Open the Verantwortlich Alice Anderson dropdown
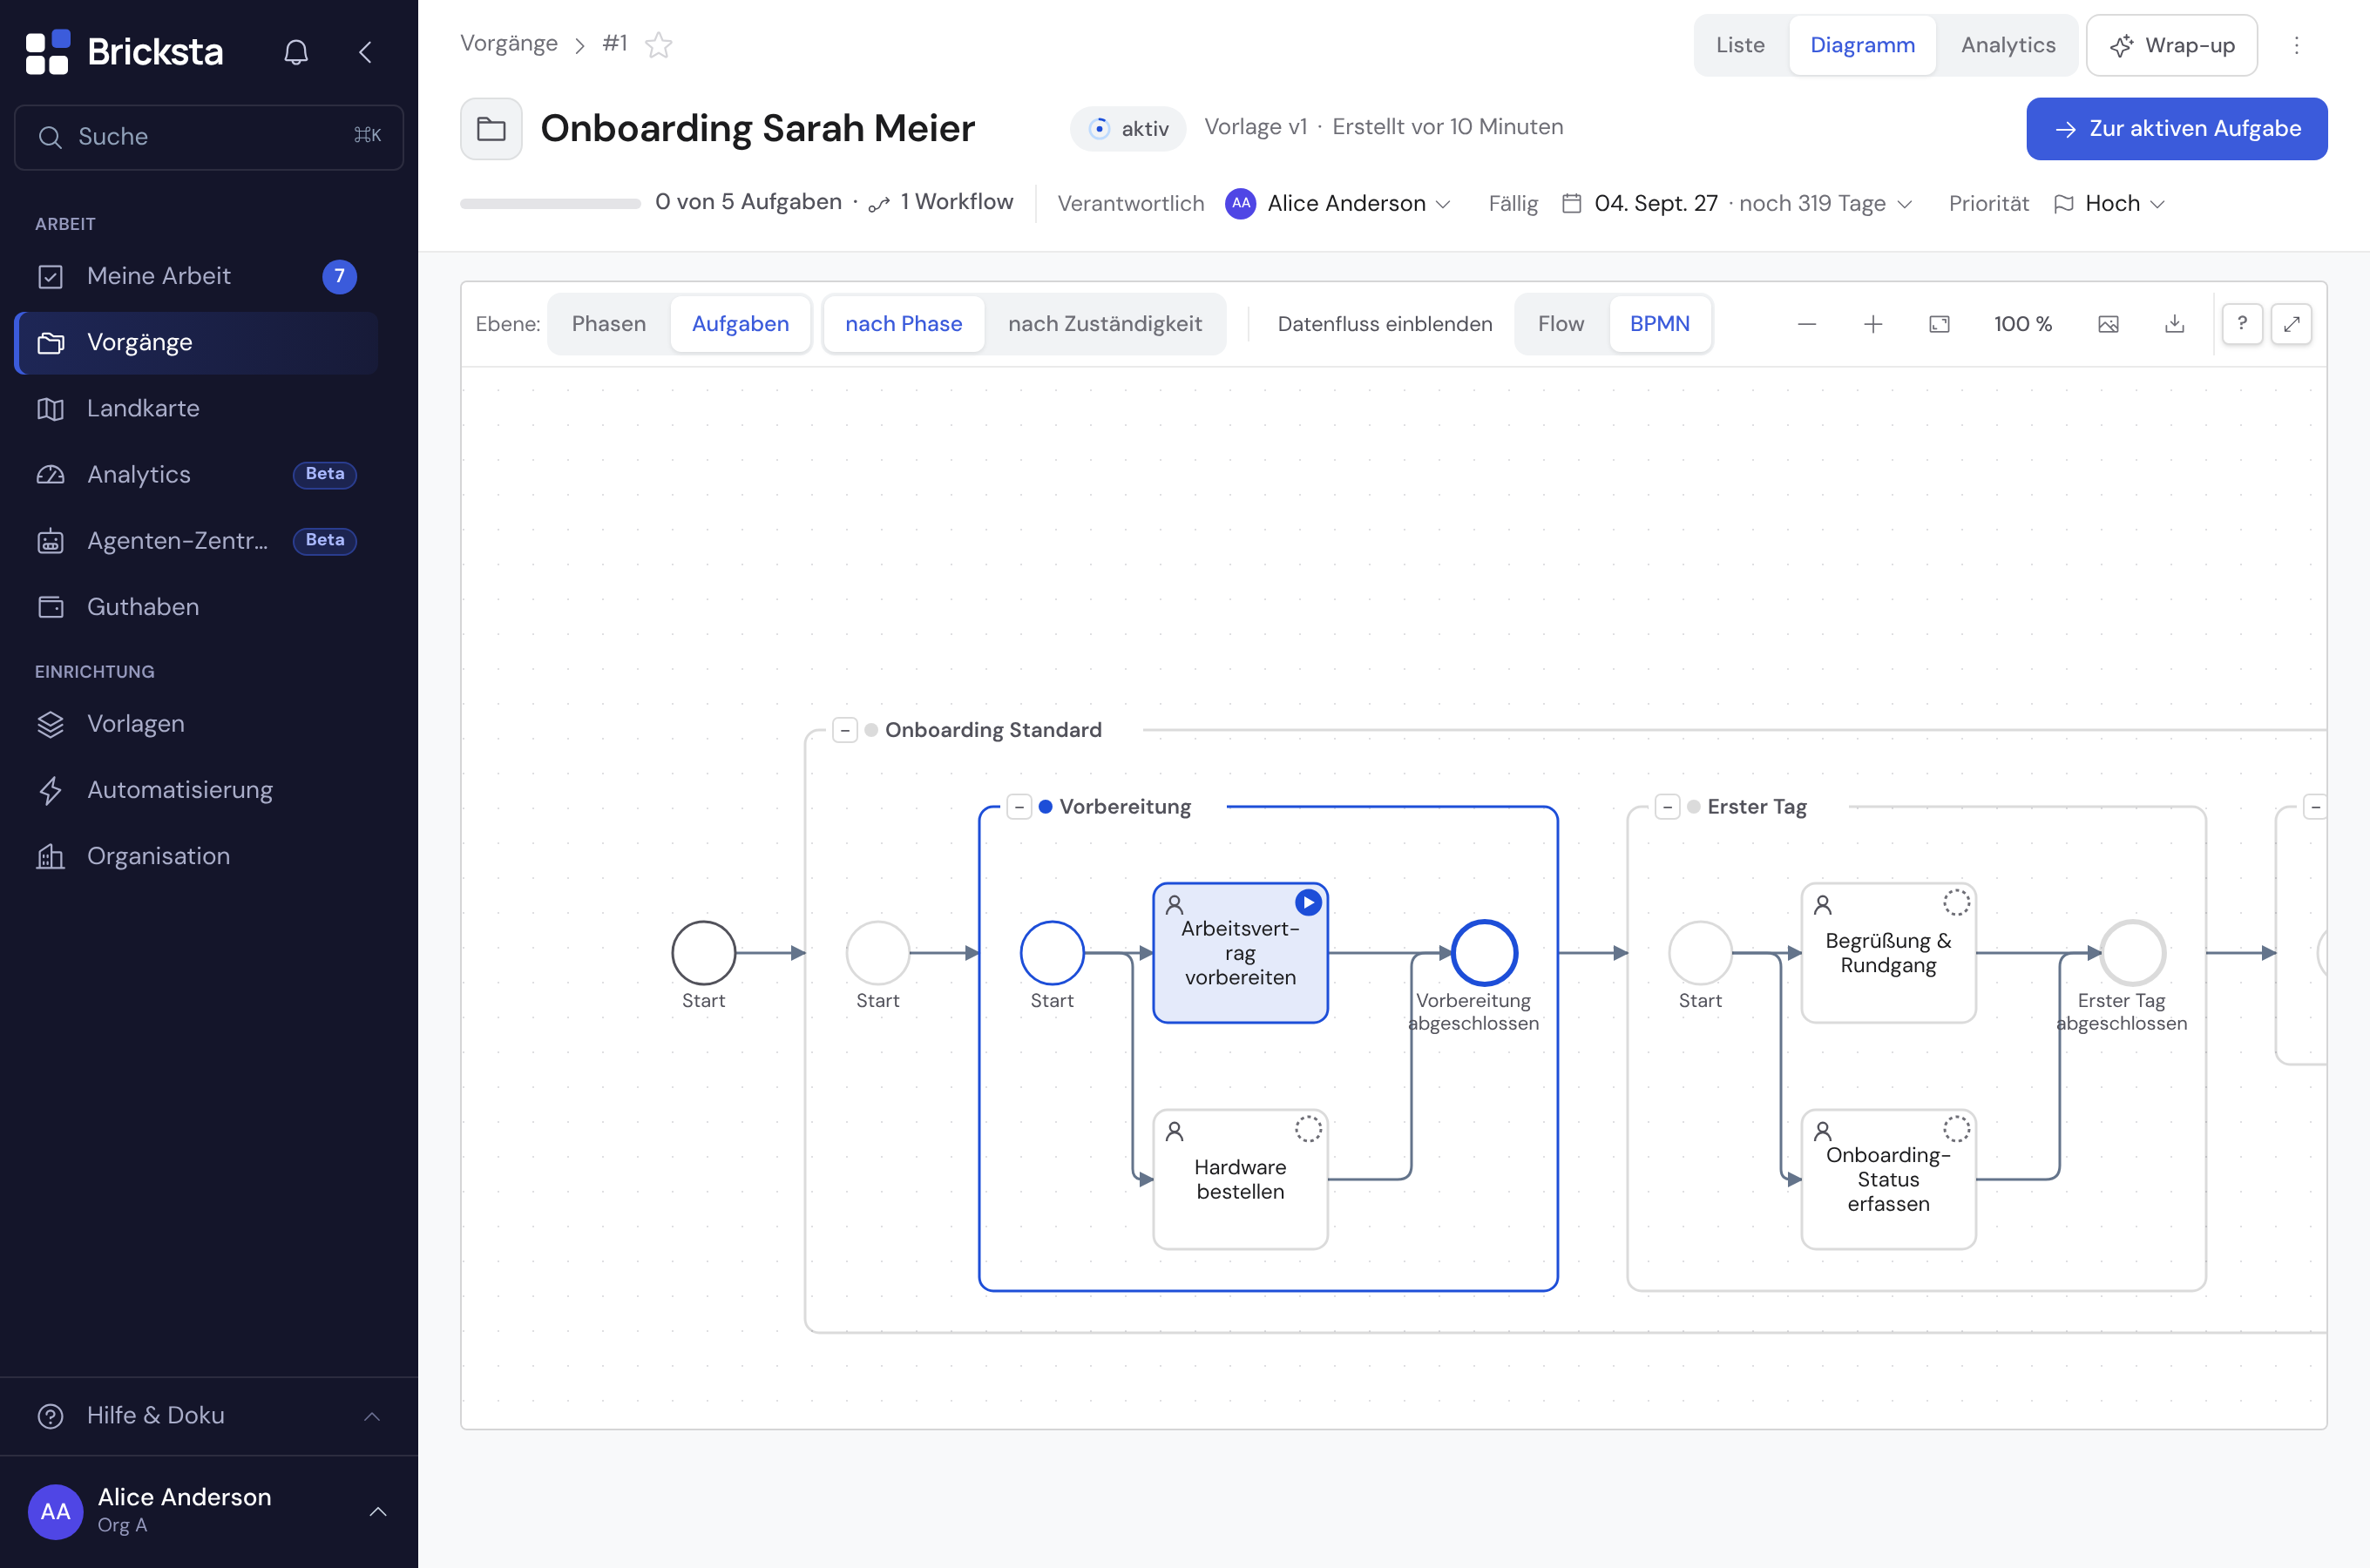The image size is (2370, 1568). [x=1338, y=204]
